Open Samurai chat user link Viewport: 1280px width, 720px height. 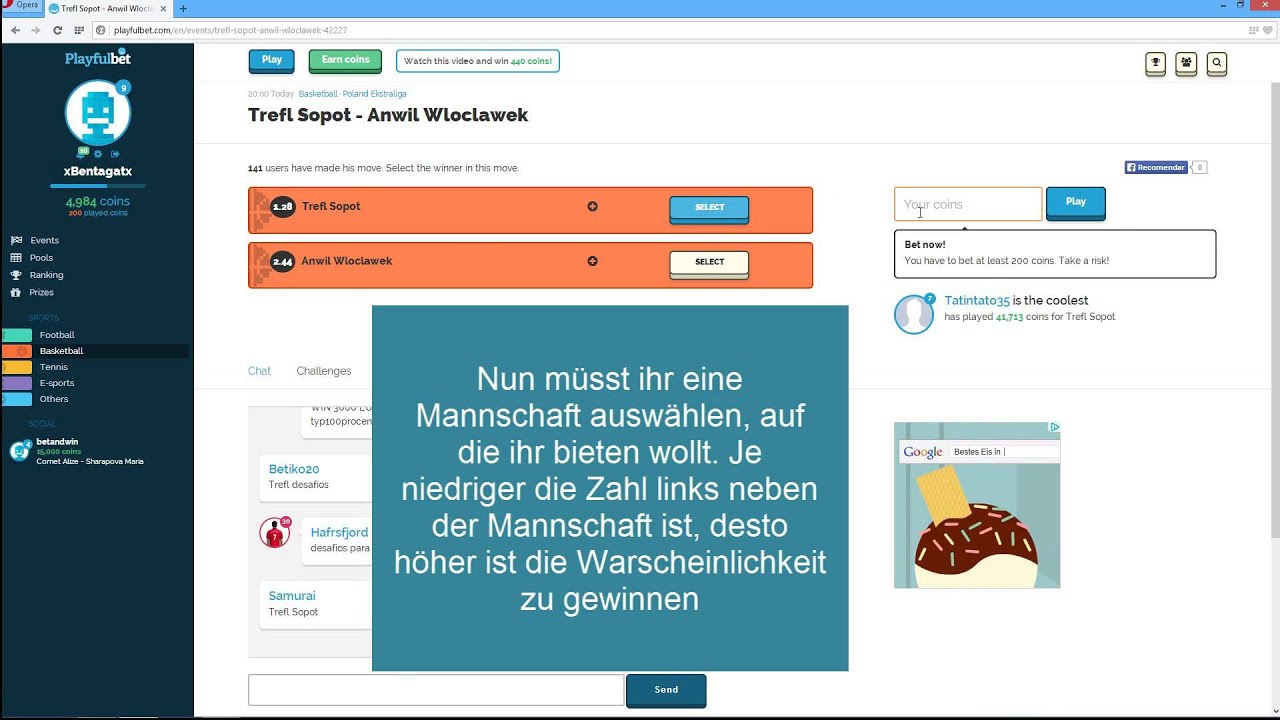(292, 596)
